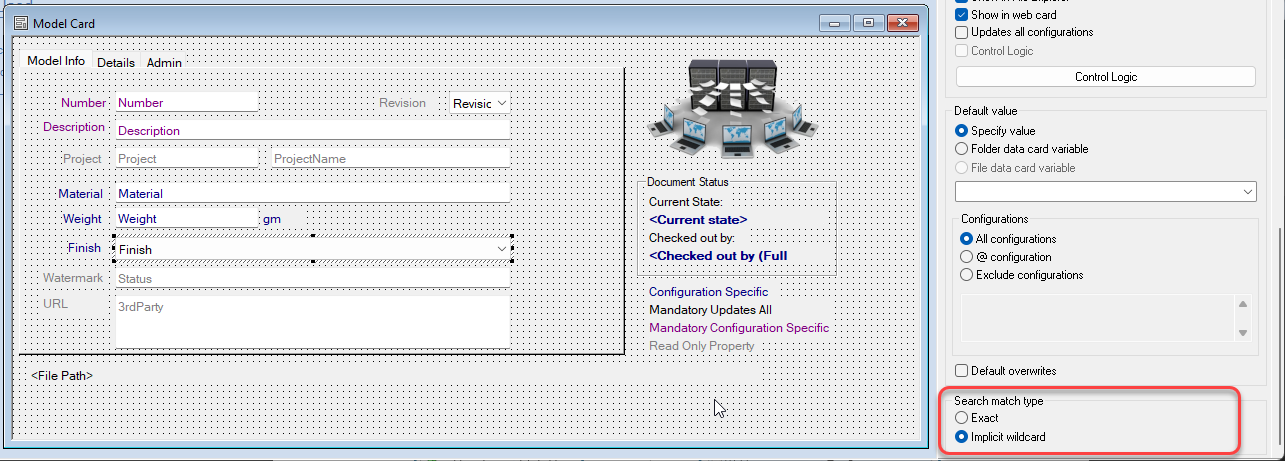Viewport: 1285px width, 461px height.
Task: Maximize the Model Card window
Action: pyautogui.click(x=868, y=23)
